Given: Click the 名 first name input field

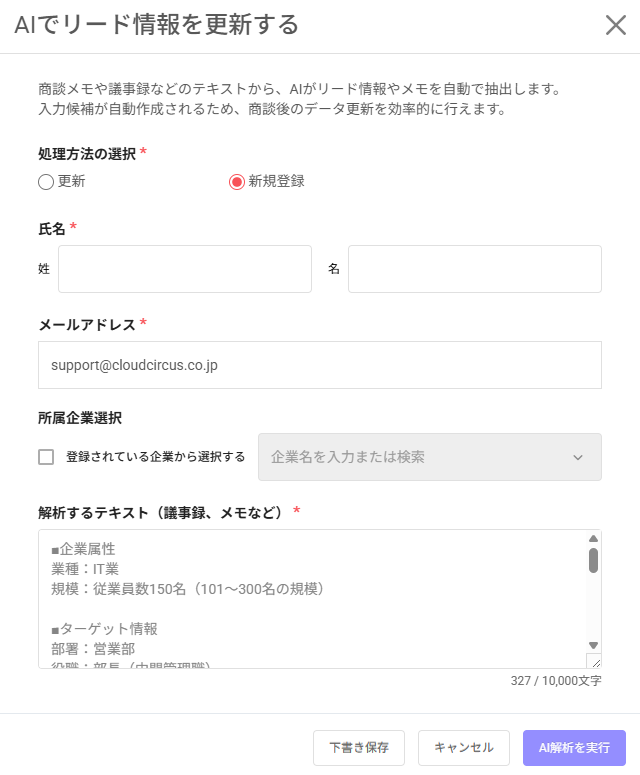Looking at the screenshot, I should coord(474,269).
